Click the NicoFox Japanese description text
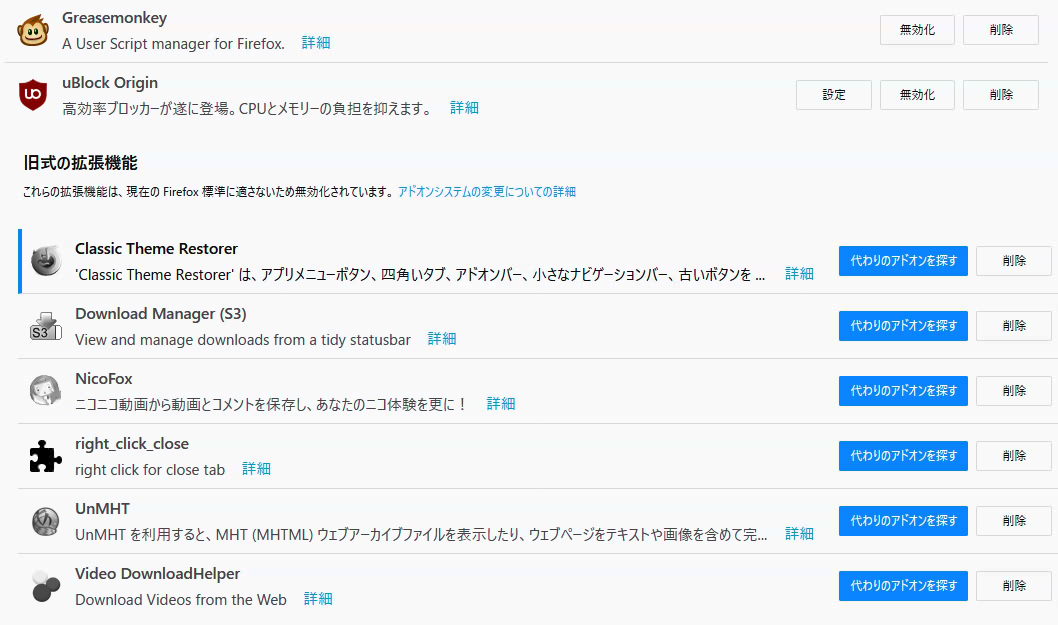1058x625 pixels. point(271,404)
